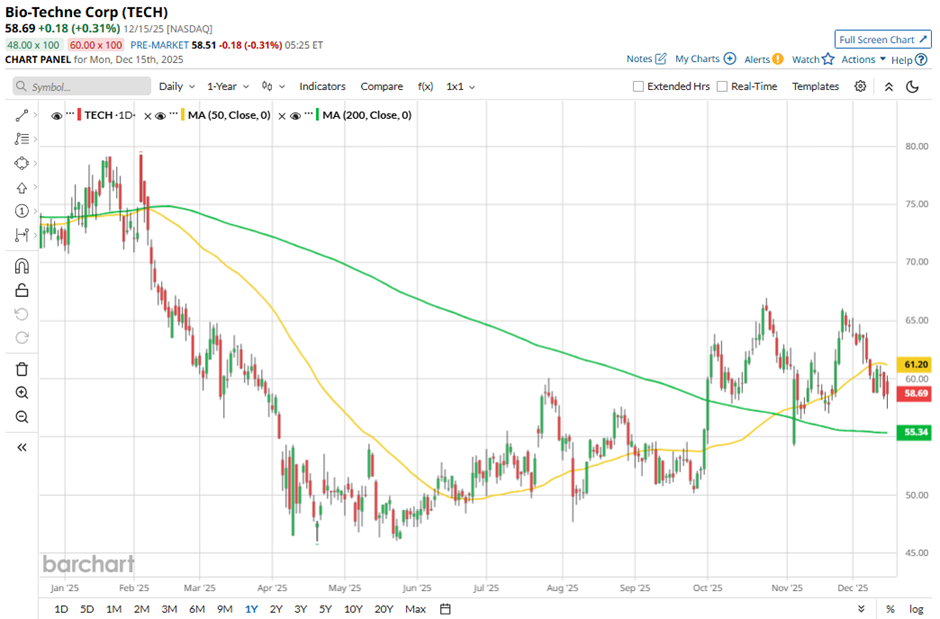
Task: Open the 1x1 grid layout dropdown
Action: point(460,86)
